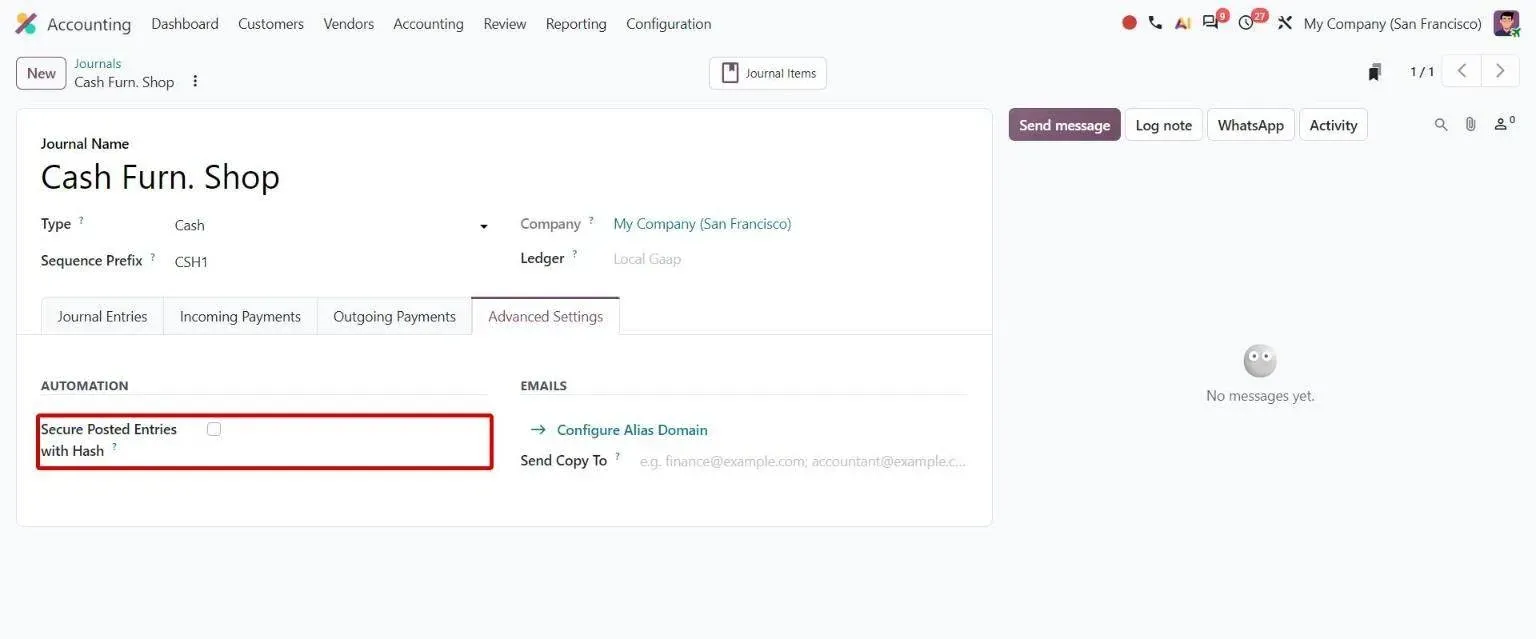Click Send message button

point(1064,125)
